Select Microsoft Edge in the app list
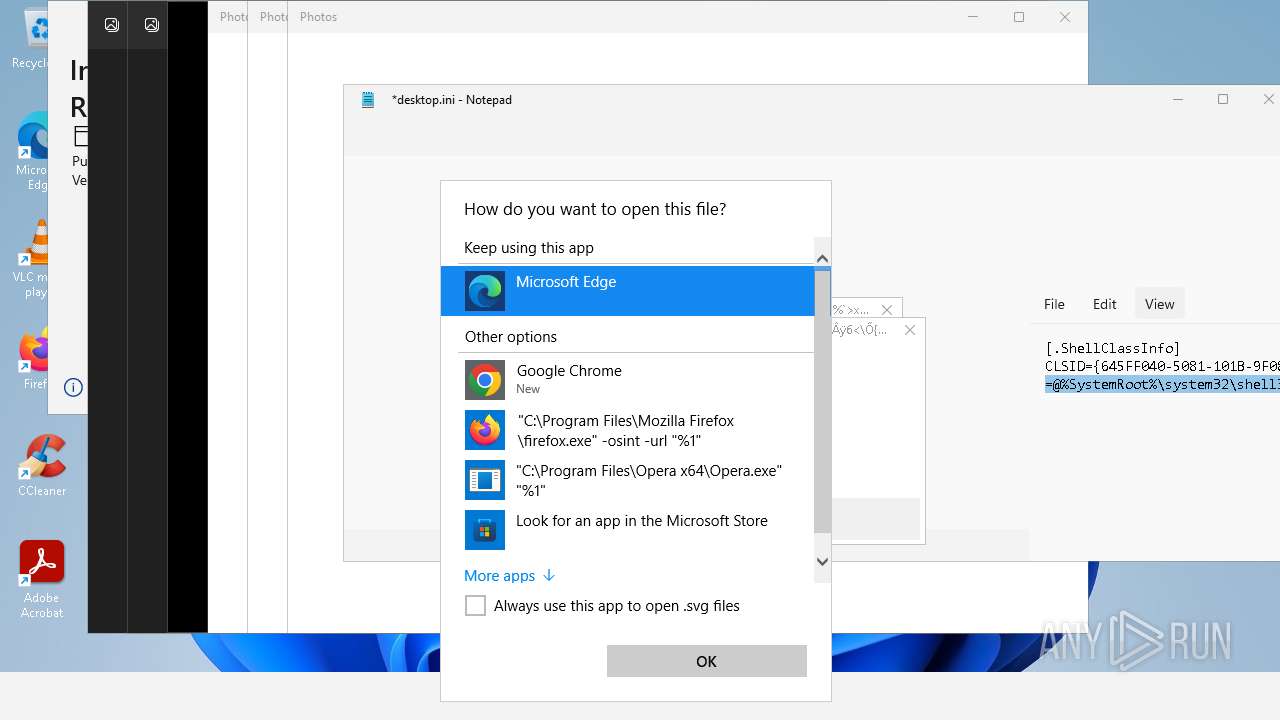1280x720 pixels. tap(627, 291)
